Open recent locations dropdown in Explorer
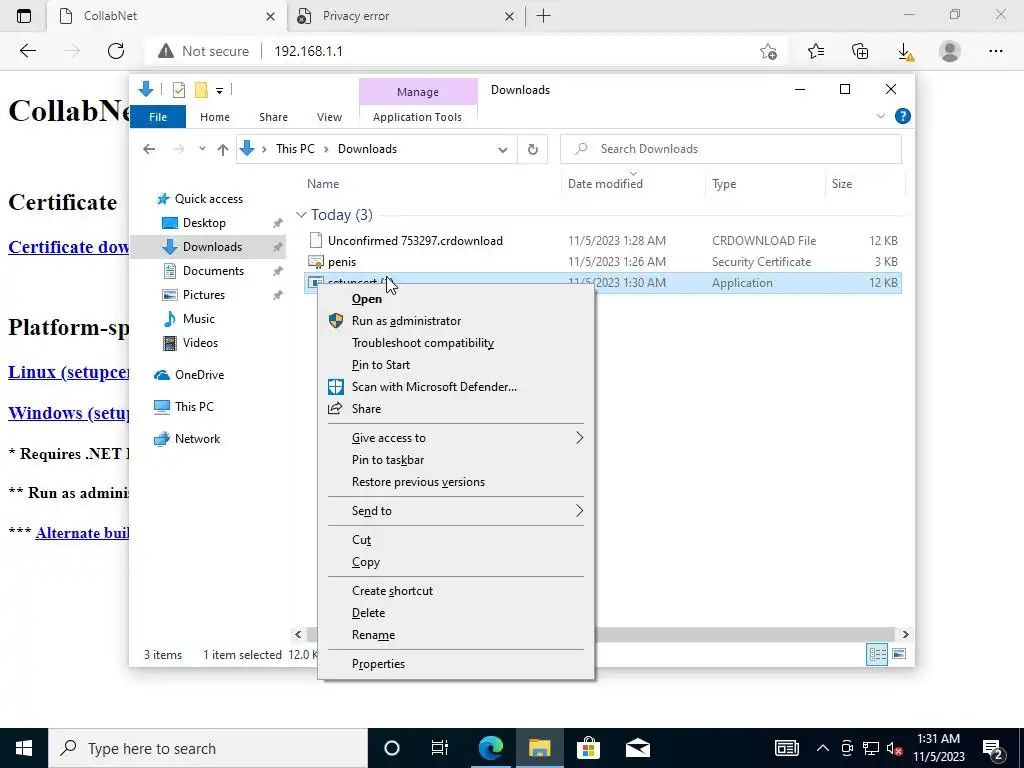Screen dimensions: 1024x768 pyautogui.click(x=202, y=149)
